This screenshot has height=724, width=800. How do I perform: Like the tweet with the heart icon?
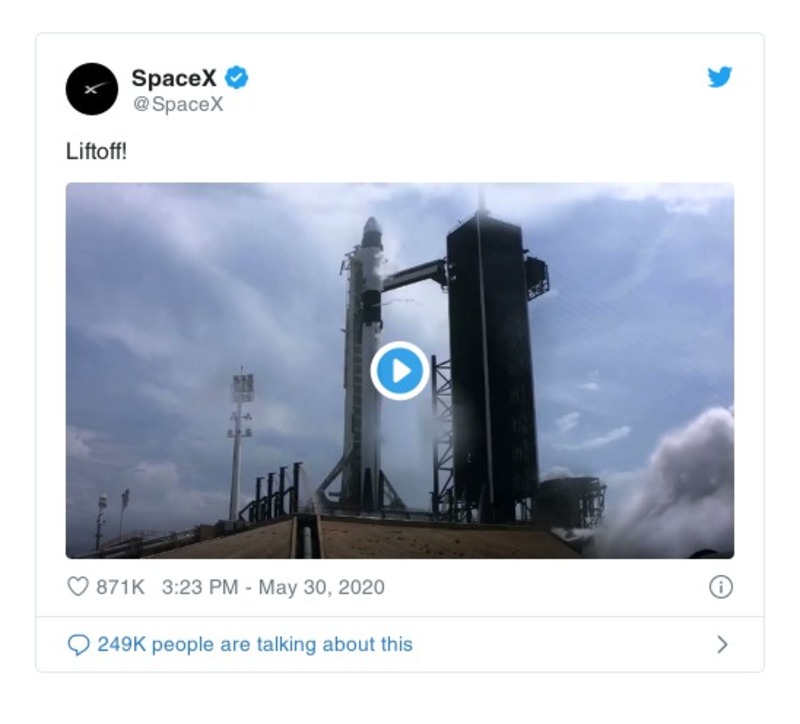(x=77, y=587)
